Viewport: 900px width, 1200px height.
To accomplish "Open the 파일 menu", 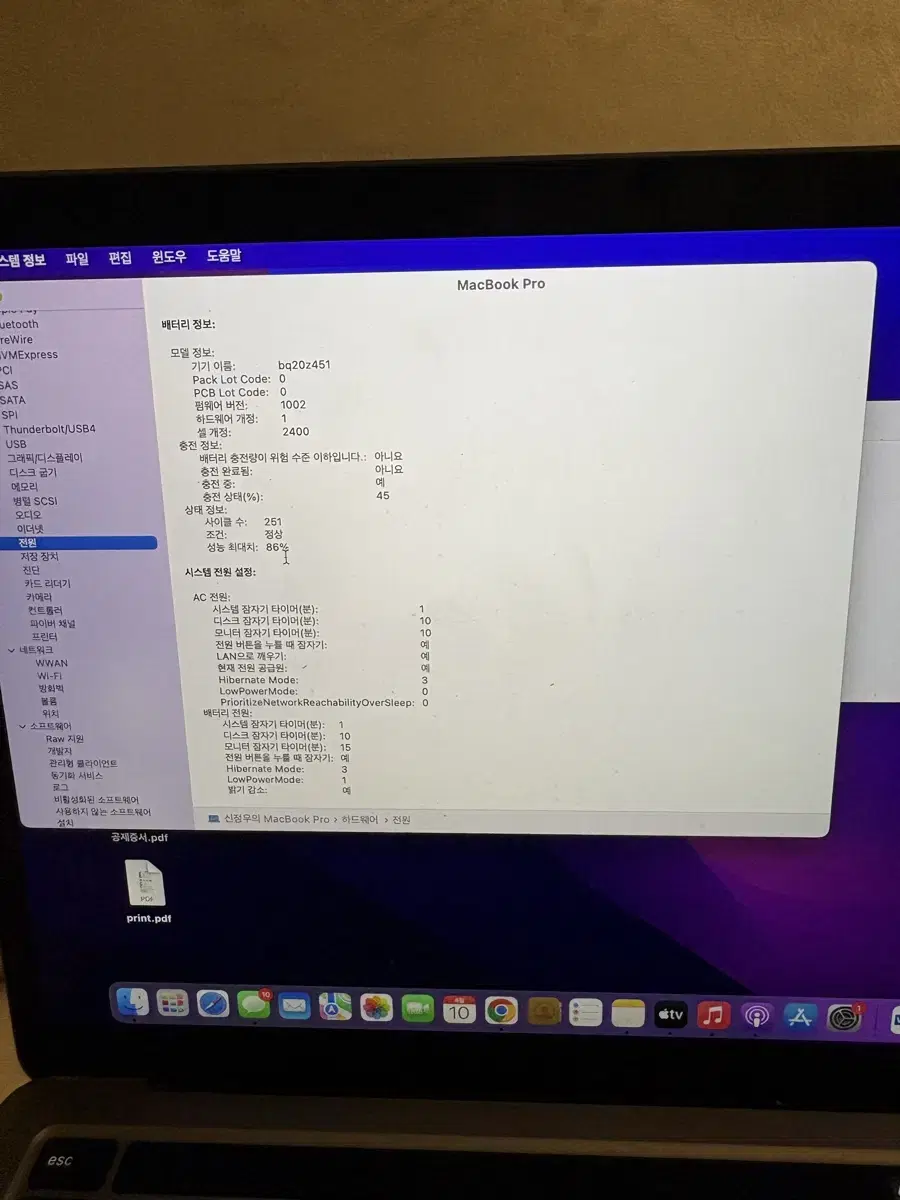I will coord(77,259).
